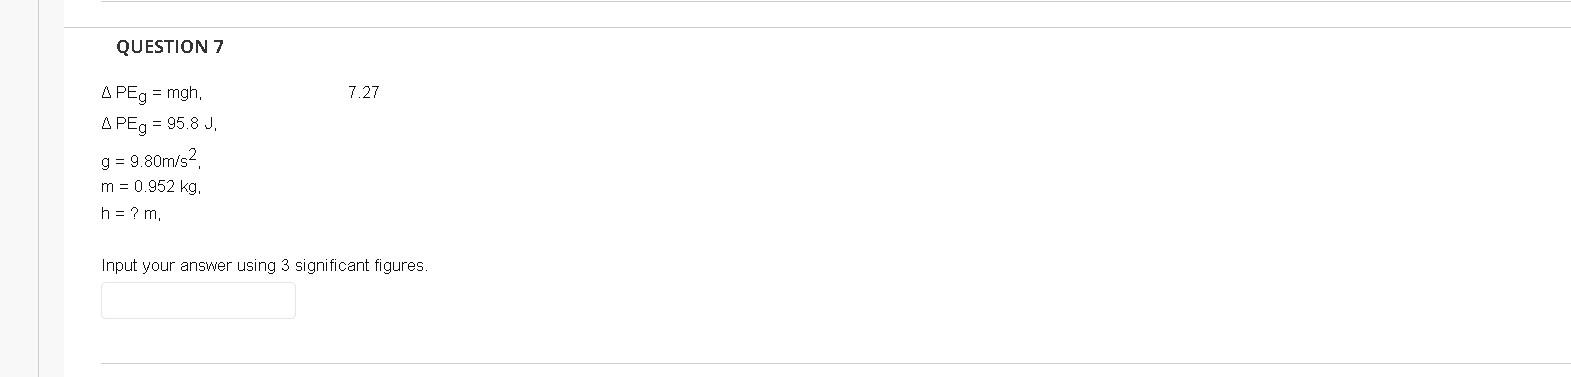Screen dimensions: 1571x377
Task: Click the gray left margin strip
Action: coord(50,188)
